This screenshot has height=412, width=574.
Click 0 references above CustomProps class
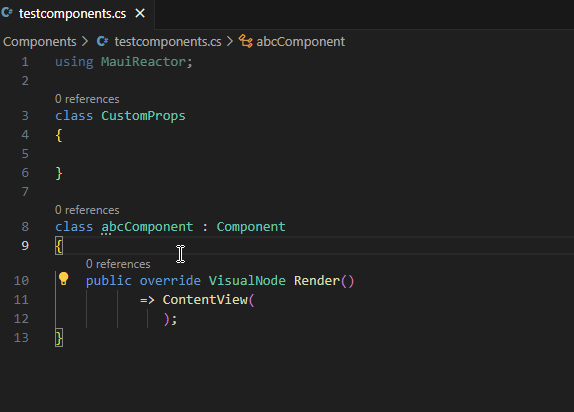(87, 99)
